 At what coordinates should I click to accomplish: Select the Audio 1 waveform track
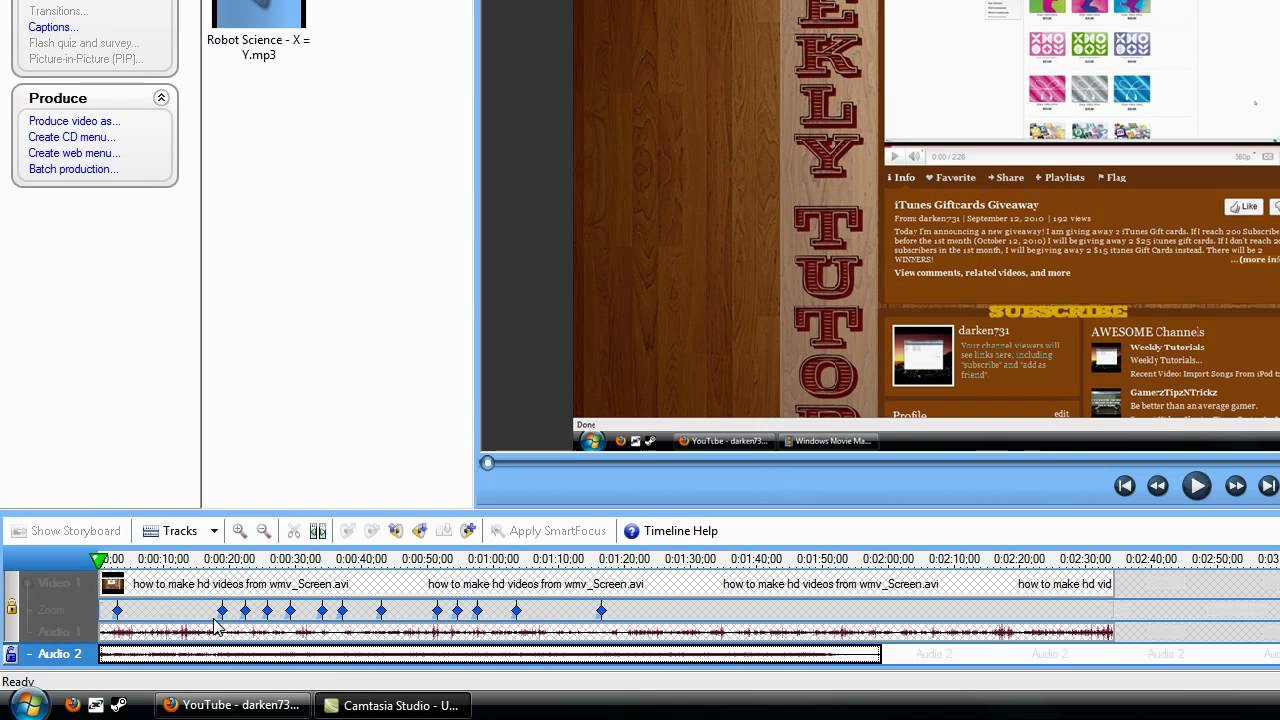point(606,632)
